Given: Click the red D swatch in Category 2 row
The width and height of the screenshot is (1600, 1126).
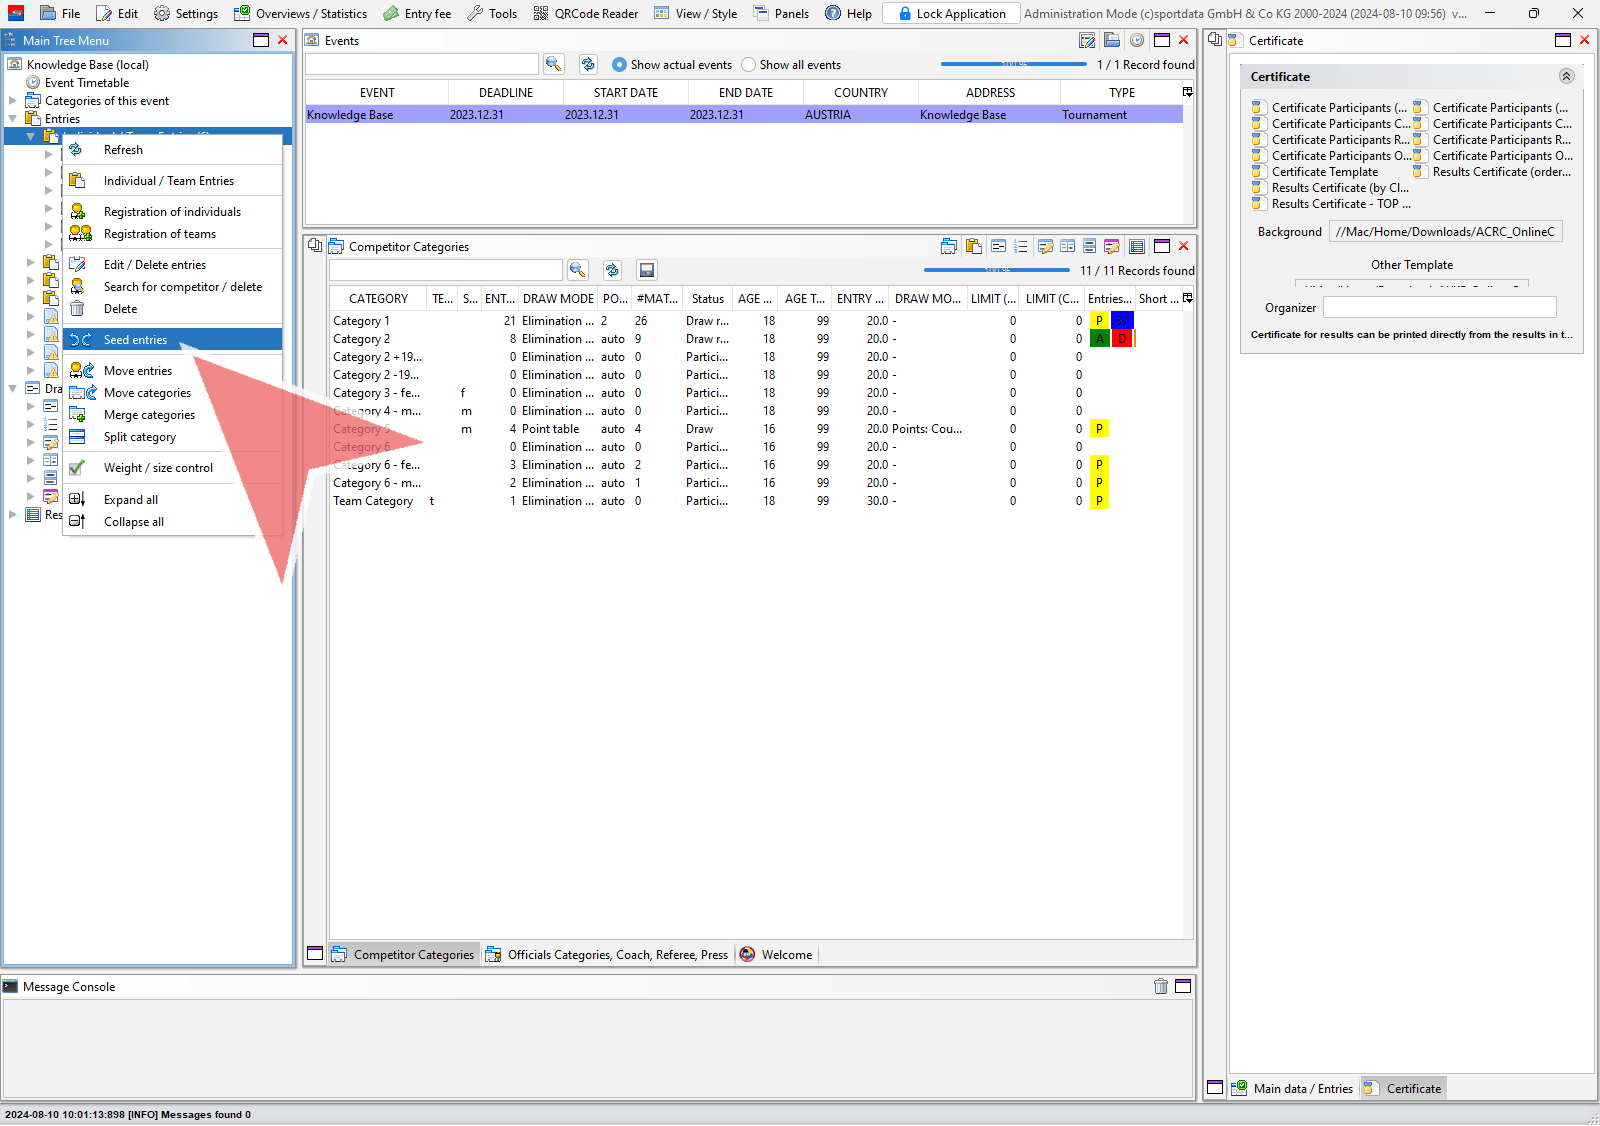Looking at the screenshot, I should pos(1122,339).
